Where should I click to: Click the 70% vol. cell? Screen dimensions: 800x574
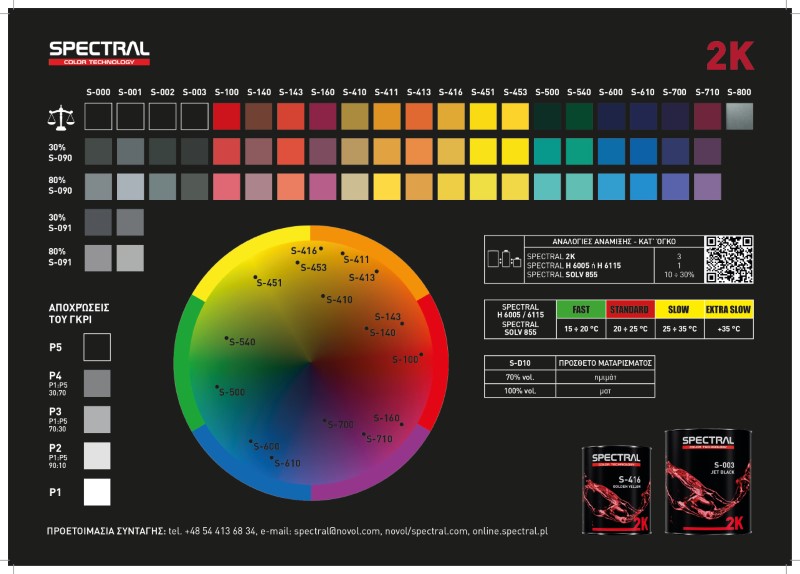520,378
